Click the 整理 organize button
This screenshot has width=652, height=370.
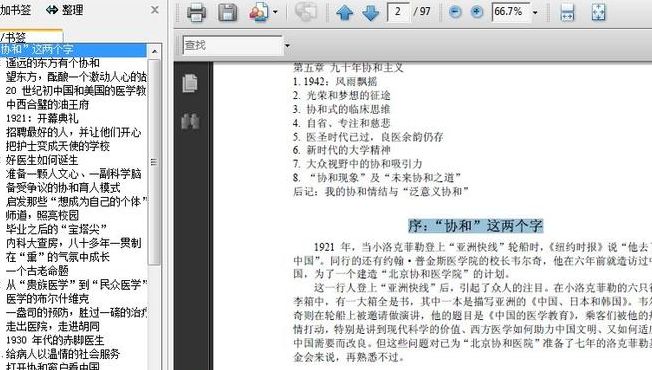pyautogui.click(x=65, y=10)
